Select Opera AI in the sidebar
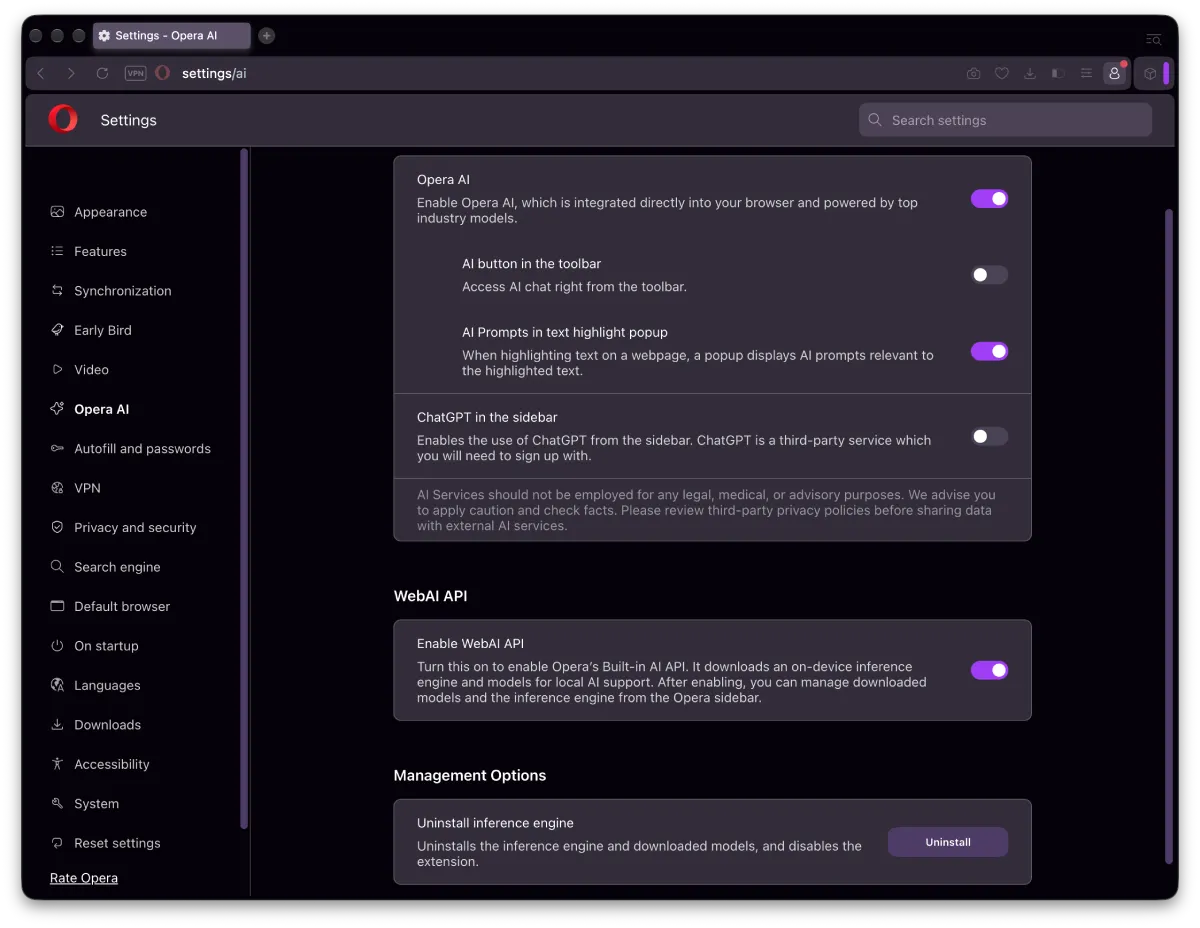The width and height of the screenshot is (1200, 928). (101, 409)
